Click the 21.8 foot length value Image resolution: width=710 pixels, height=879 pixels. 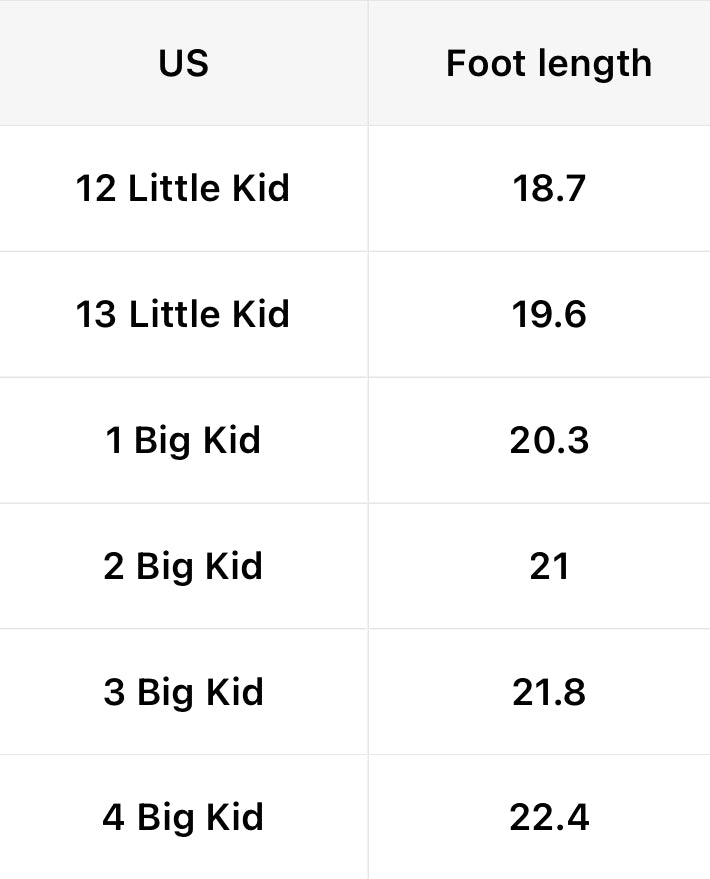tap(548, 692)
